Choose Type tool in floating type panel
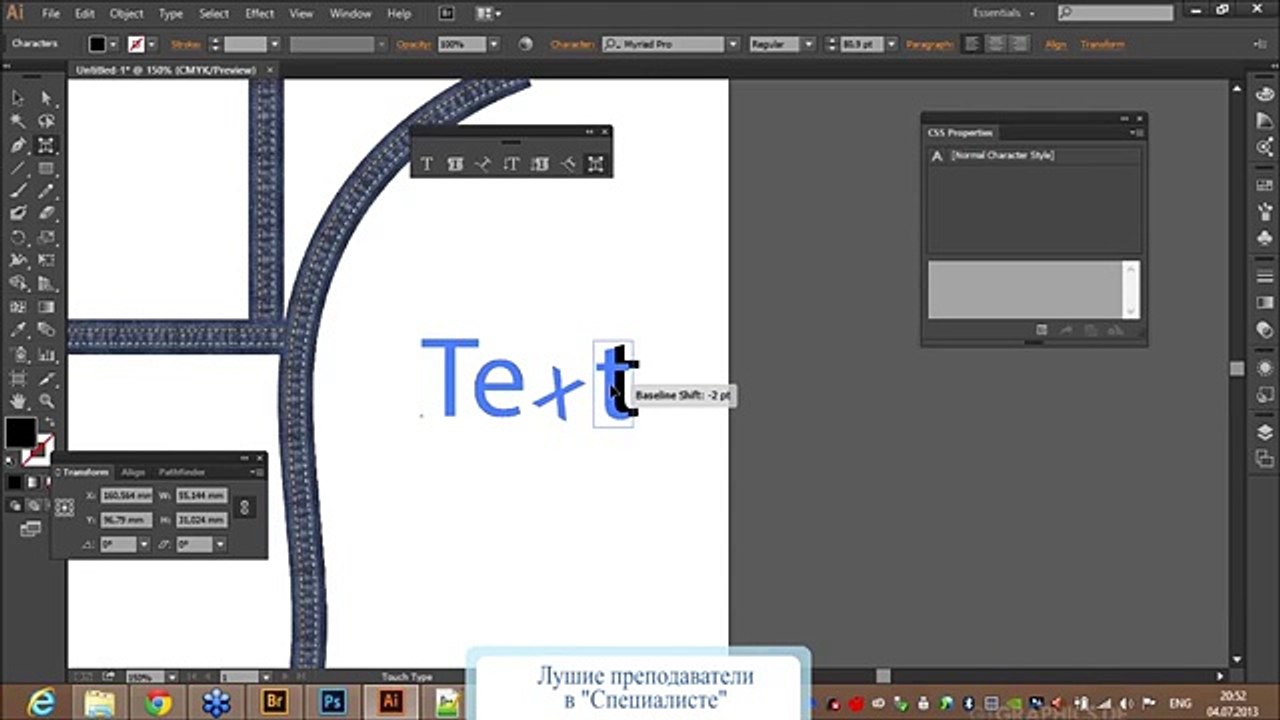Viewport: 1280px width, 720px height. 426,164
